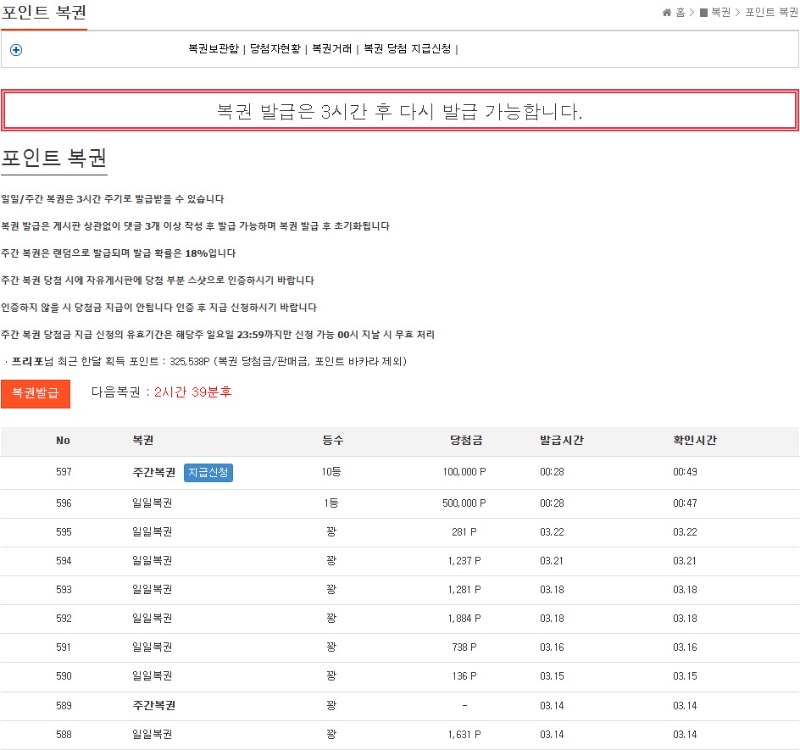Click the 주간복권 entry in row 589

coord(153,706)
